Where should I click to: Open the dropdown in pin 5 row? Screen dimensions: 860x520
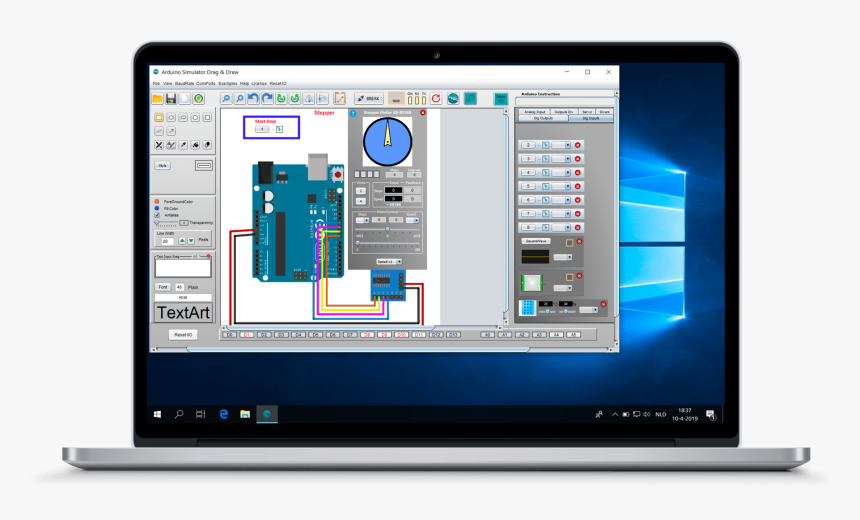click(562, 186)
